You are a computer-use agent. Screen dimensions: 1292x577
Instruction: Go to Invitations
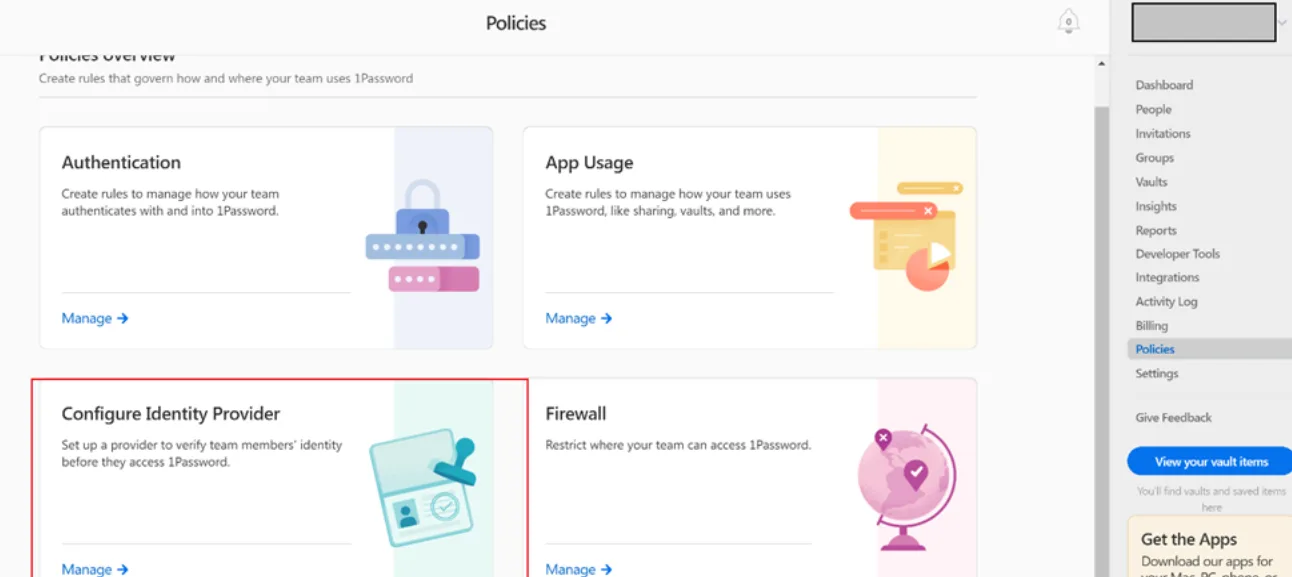coord(1163,133)
